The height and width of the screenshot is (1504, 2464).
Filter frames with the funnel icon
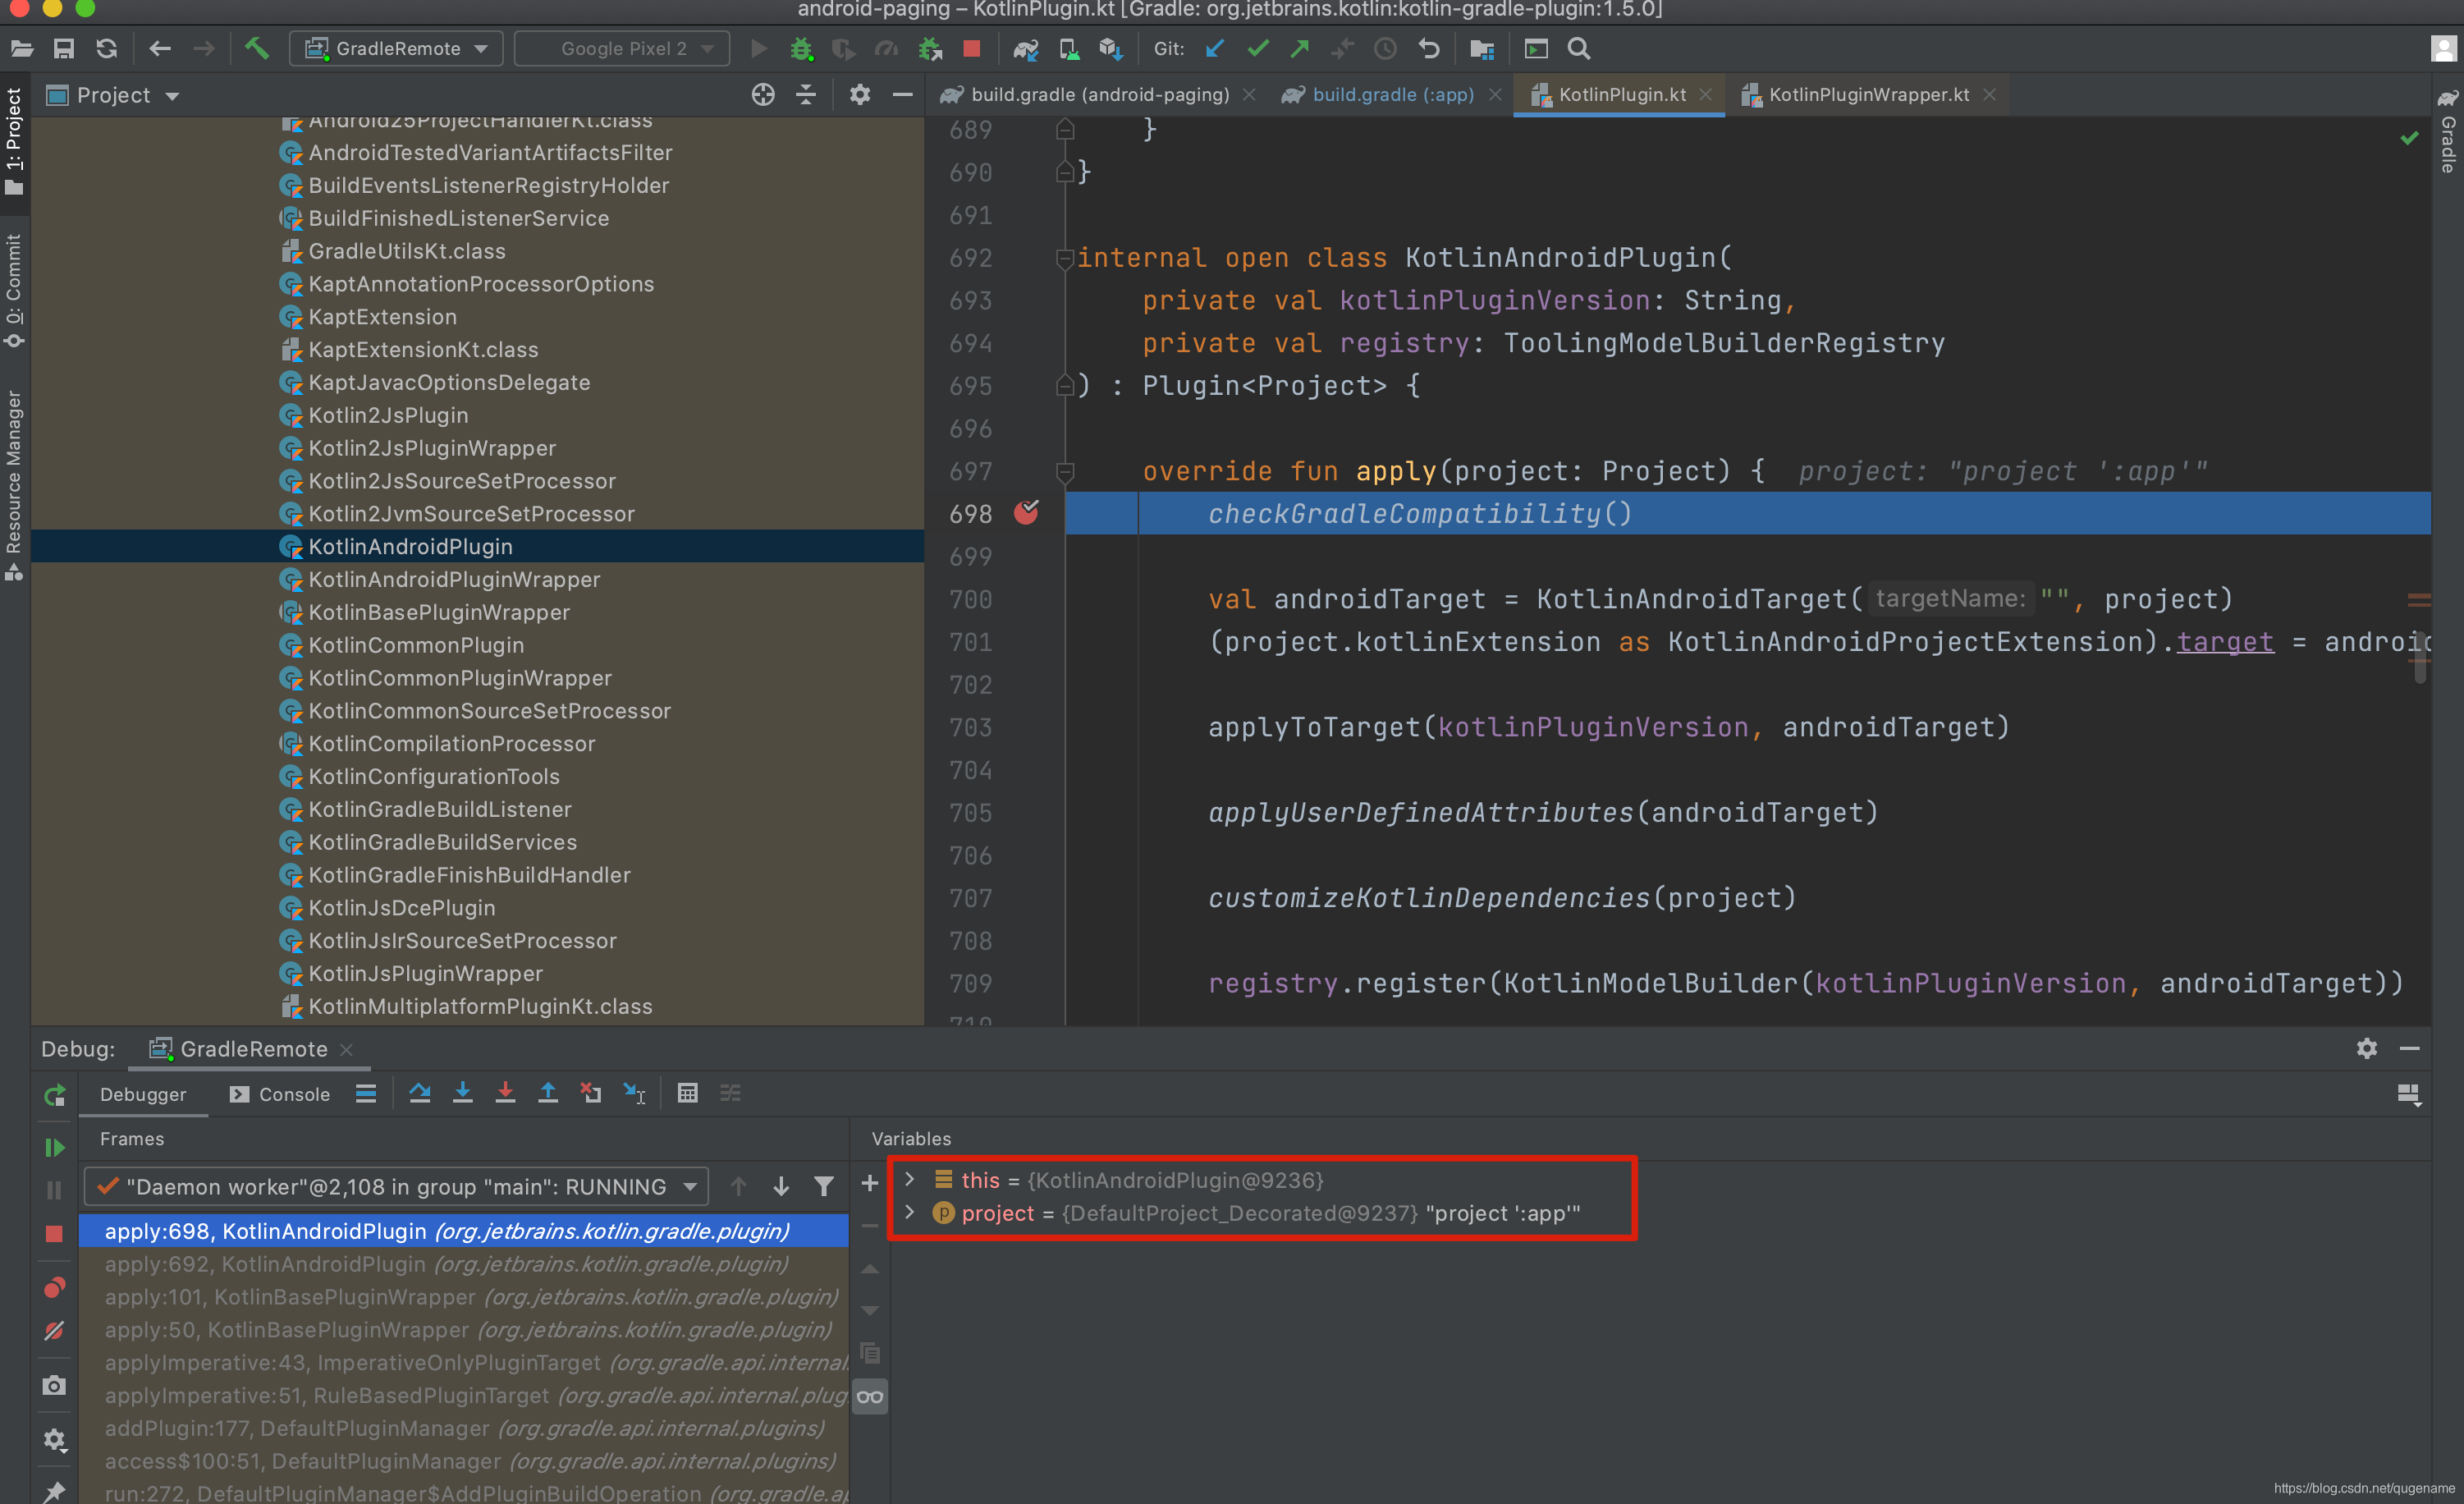824,1187
